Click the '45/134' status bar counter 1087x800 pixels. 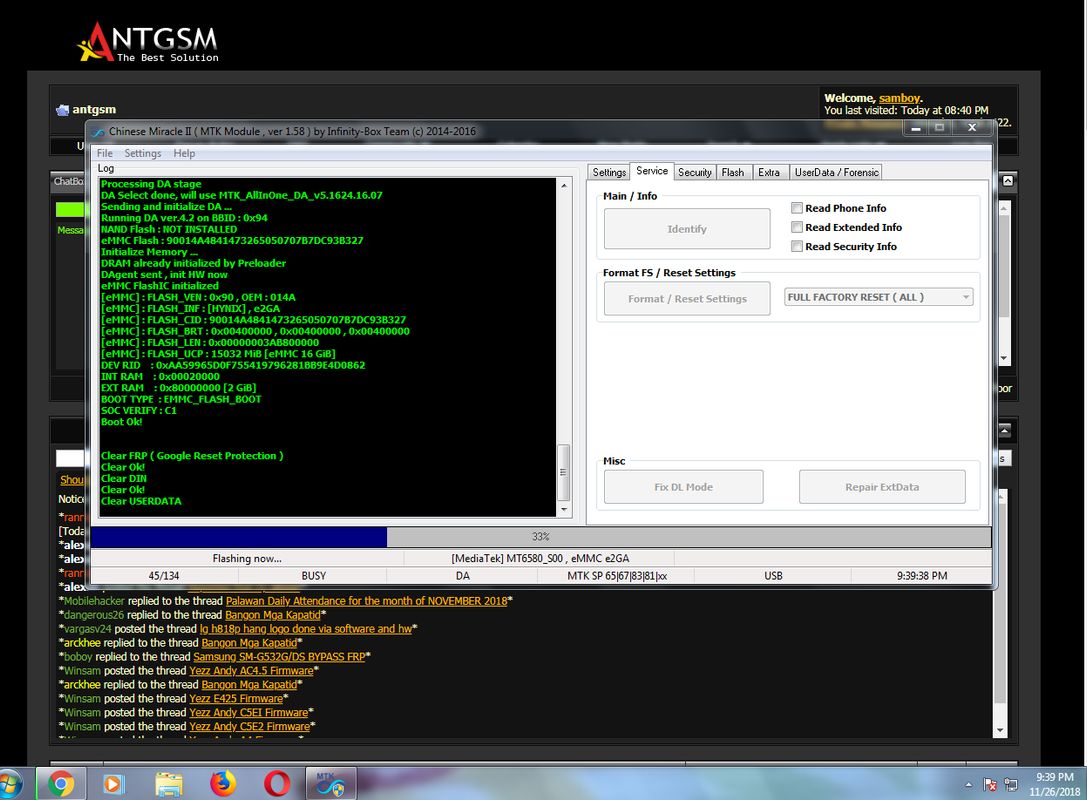[164, 575]
